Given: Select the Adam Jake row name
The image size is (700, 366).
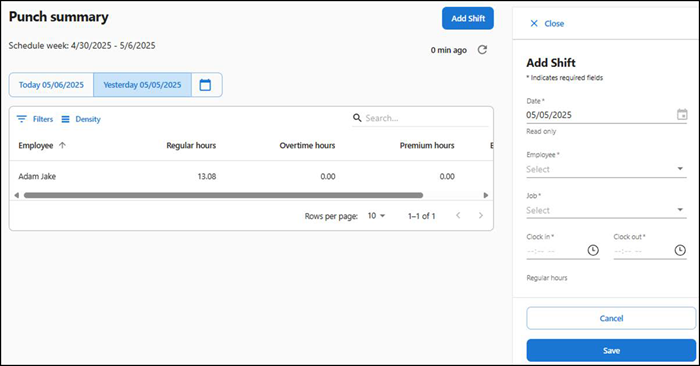Looking at the screenshot, I should coord(37,176).
